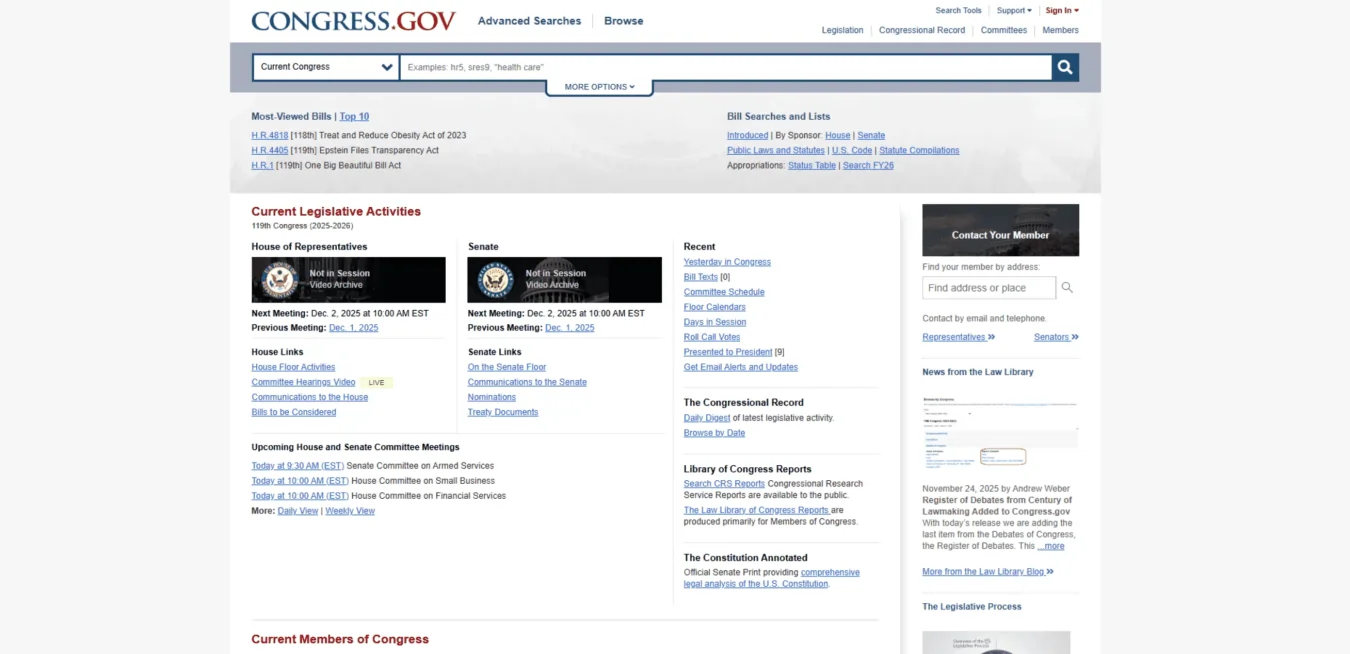Viewport: 1350px width, 654px height.
Task: Open the Law Library news thumbnail image
Action: click(x=1000, y=433)
